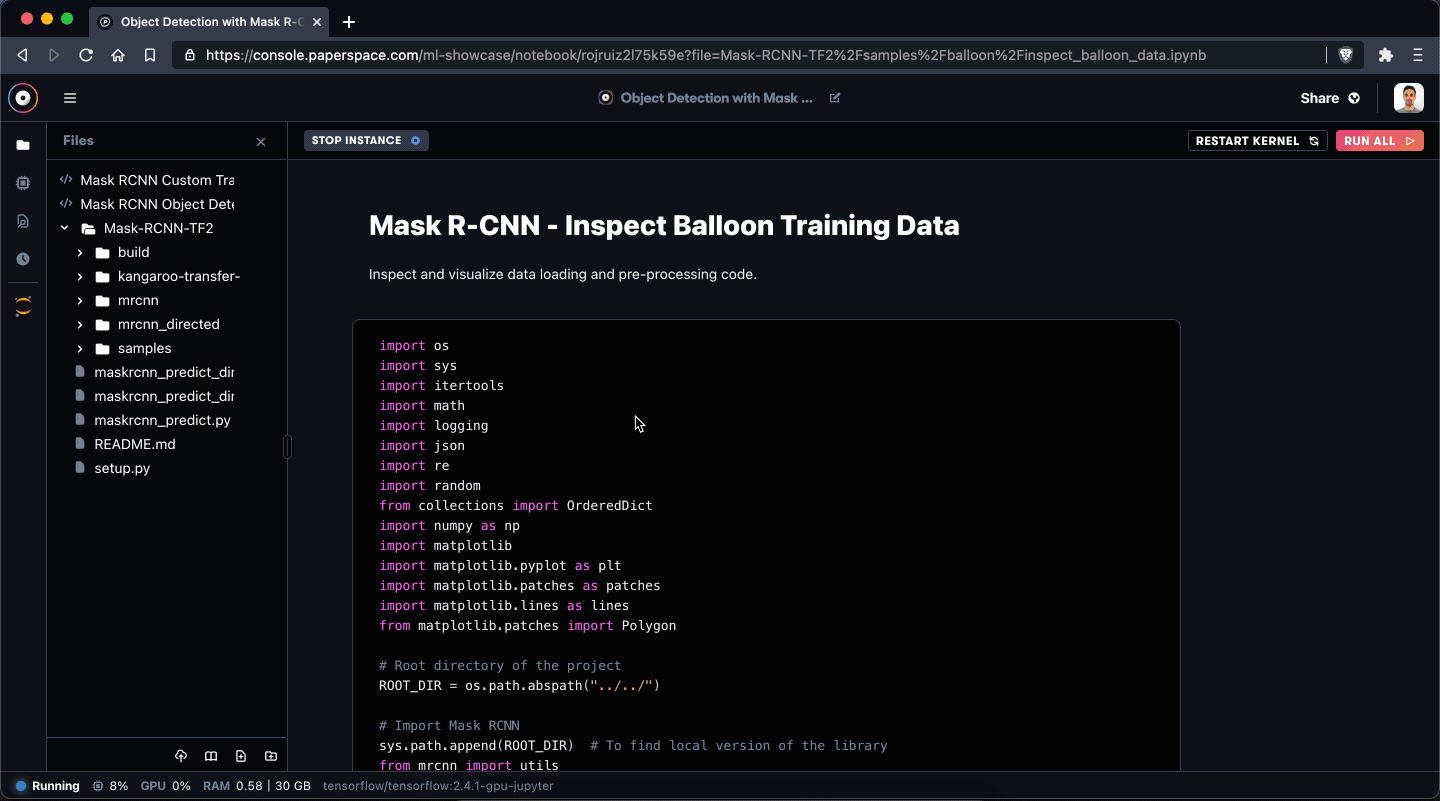The image size is (1440, 801).
Task: Click the upload file icon
Action: point(181,756)
